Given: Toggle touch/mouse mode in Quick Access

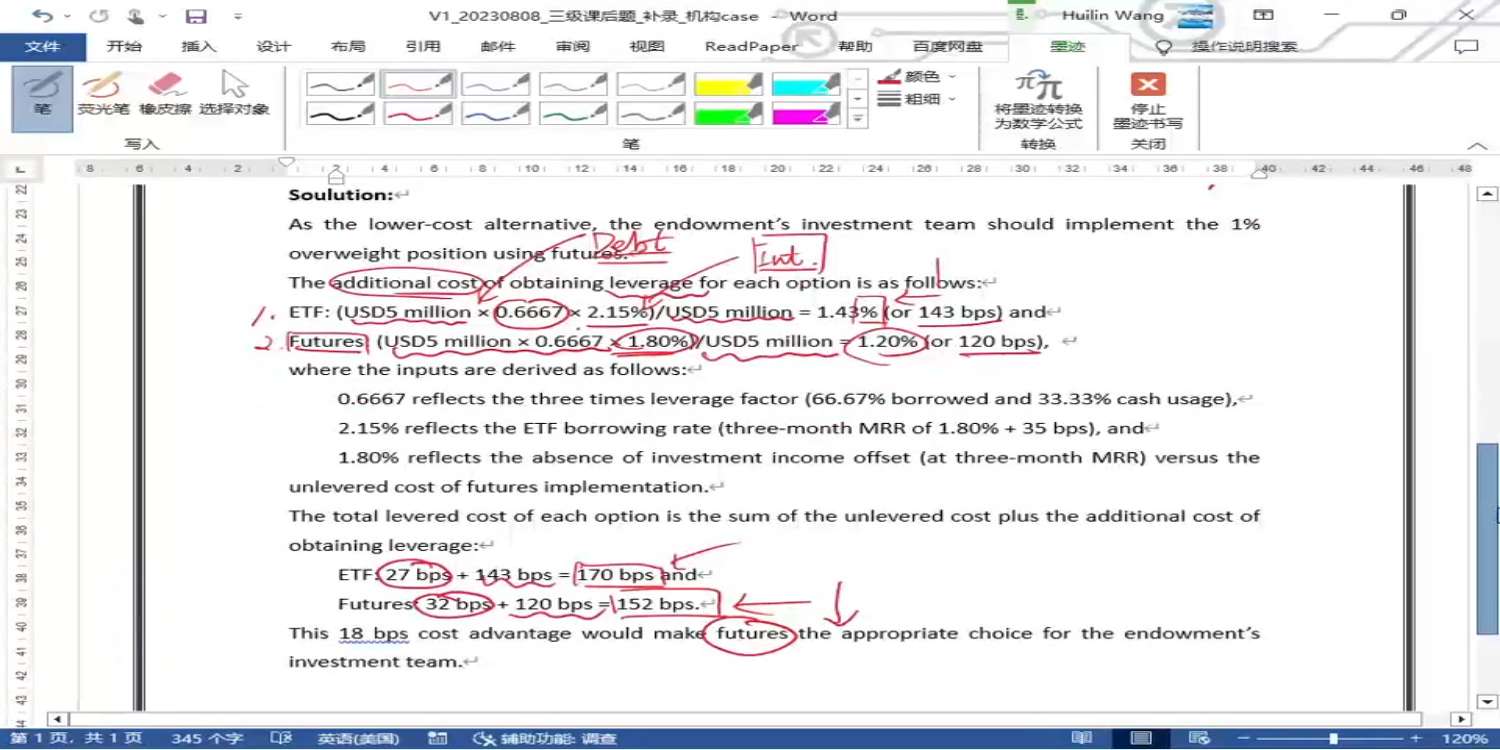Looking at the screenshot, I should tap(137, 16).
